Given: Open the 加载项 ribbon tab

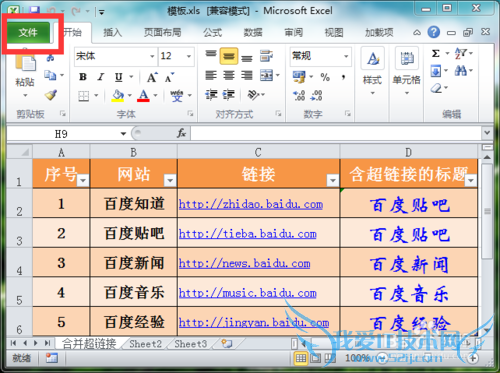Looking at the screenshot, I should 379,32.
